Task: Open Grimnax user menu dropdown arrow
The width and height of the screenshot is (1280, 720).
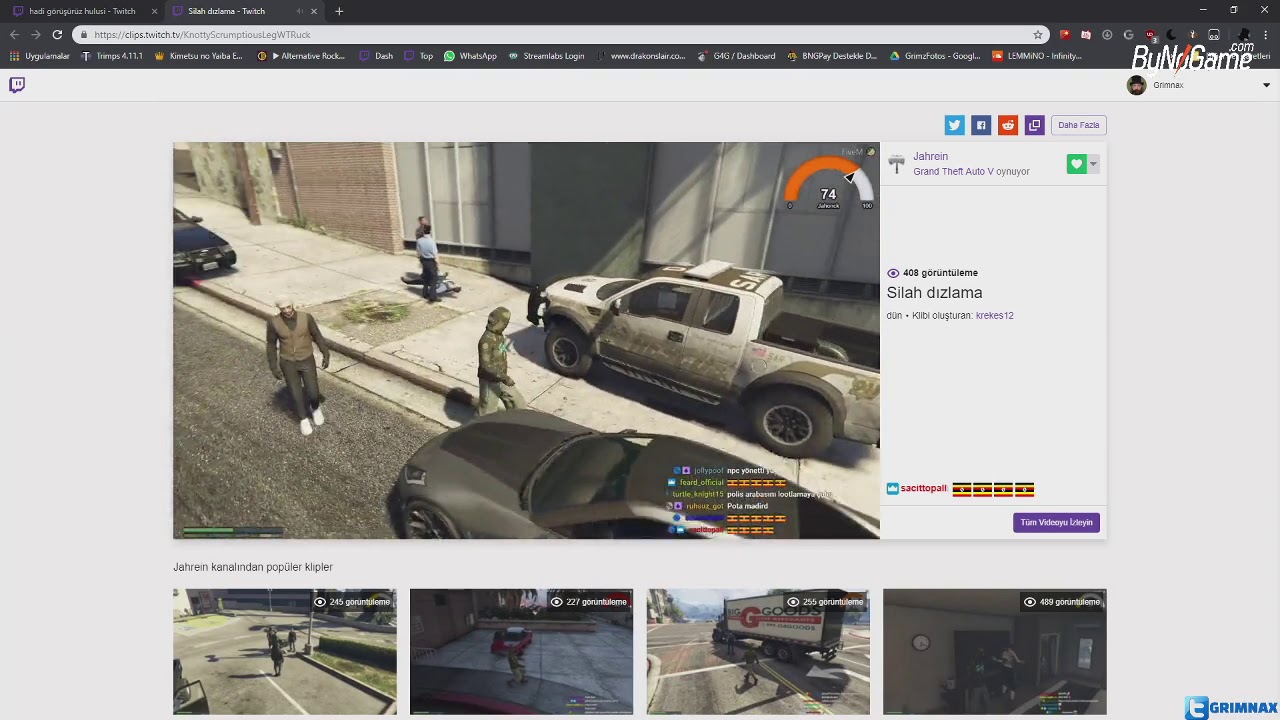Action: click(x=1266, y=85)
